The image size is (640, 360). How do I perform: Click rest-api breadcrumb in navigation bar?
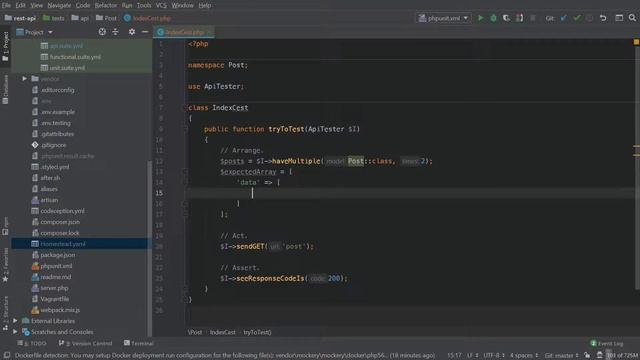[20, 18]
